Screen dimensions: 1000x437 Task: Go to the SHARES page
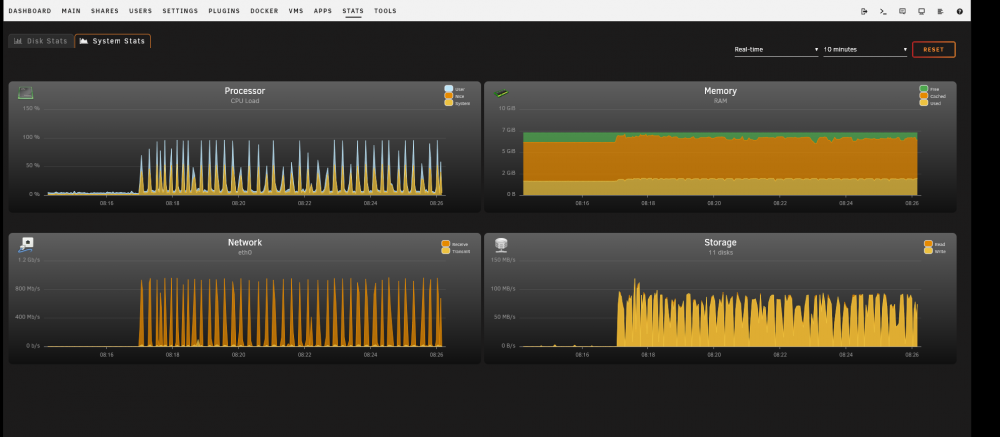click(x=105, y=11)
